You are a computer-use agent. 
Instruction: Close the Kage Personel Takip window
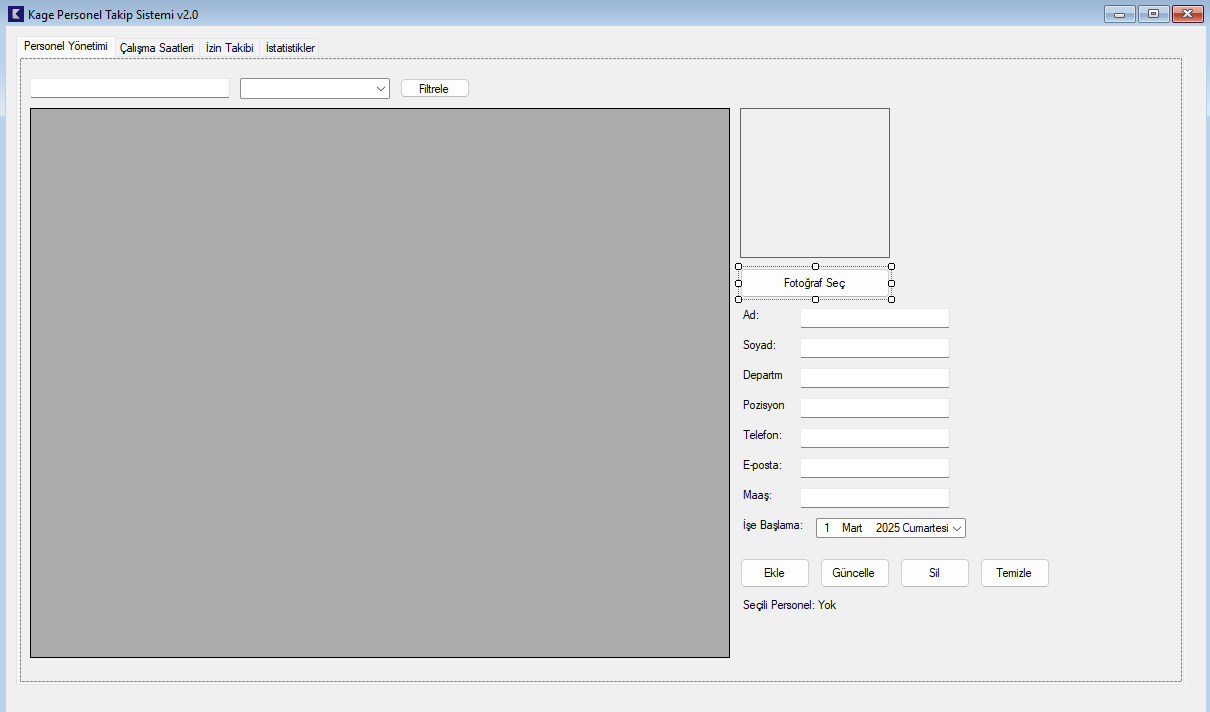coord(1187,14)
